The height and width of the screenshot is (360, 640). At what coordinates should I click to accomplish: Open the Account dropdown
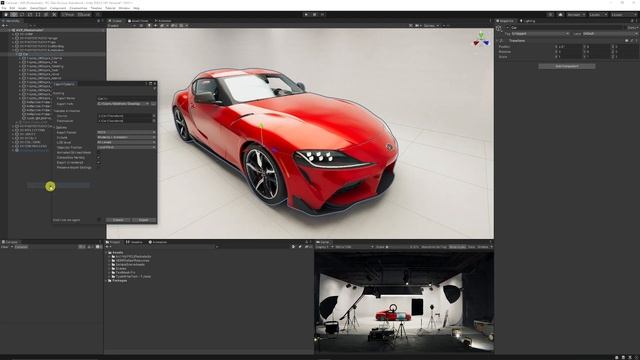(576, 14)
